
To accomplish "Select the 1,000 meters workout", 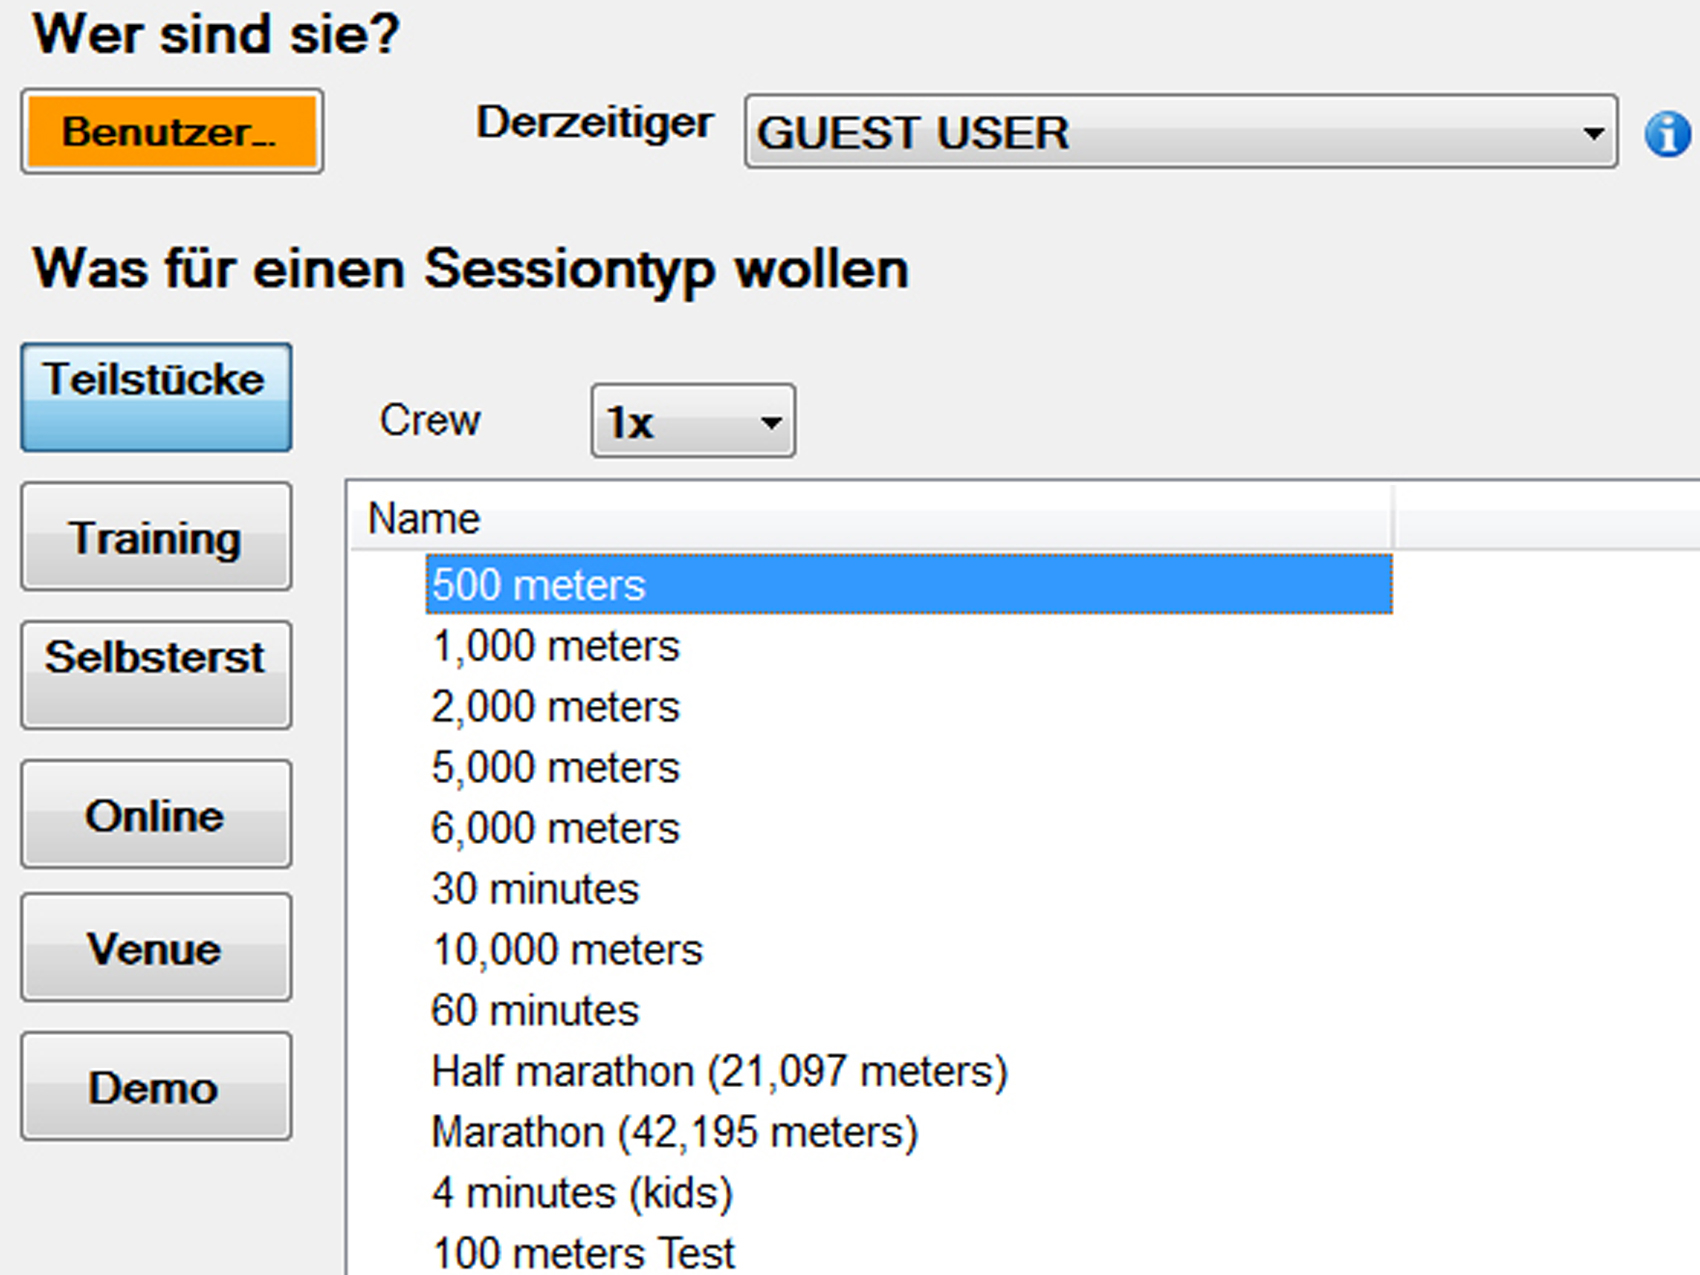I will (x=554, y=645).
